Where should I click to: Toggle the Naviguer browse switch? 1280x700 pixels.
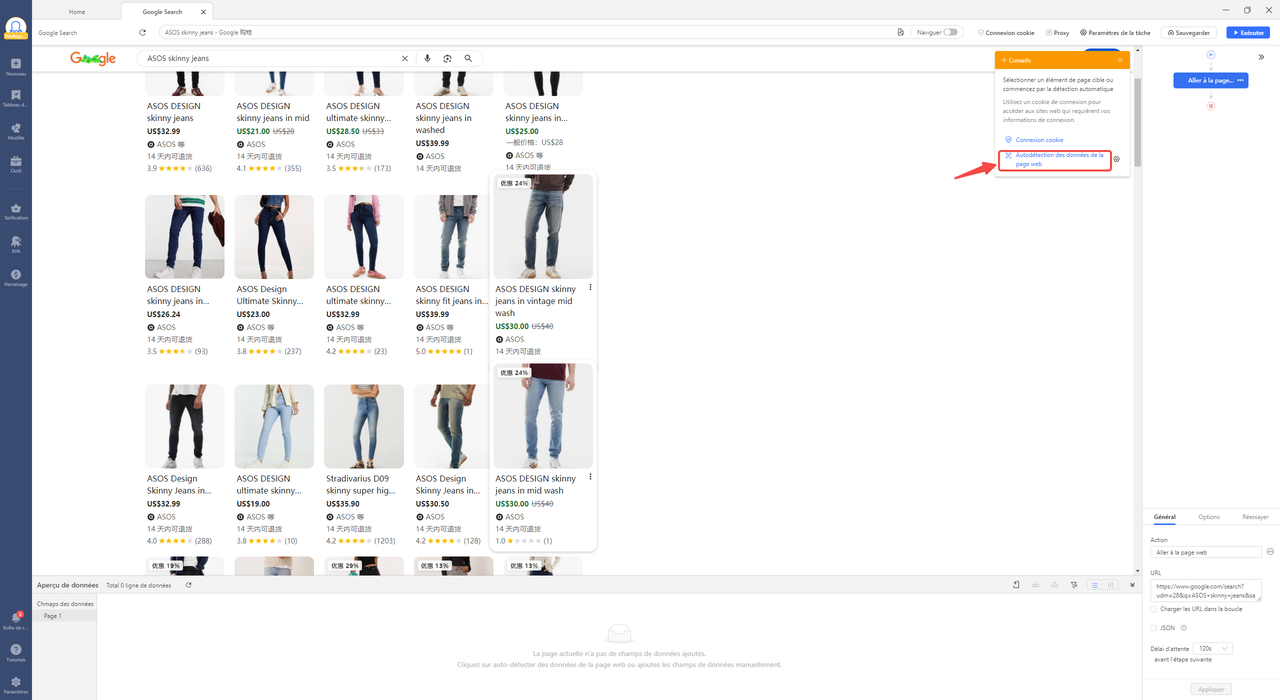(950, 32)
